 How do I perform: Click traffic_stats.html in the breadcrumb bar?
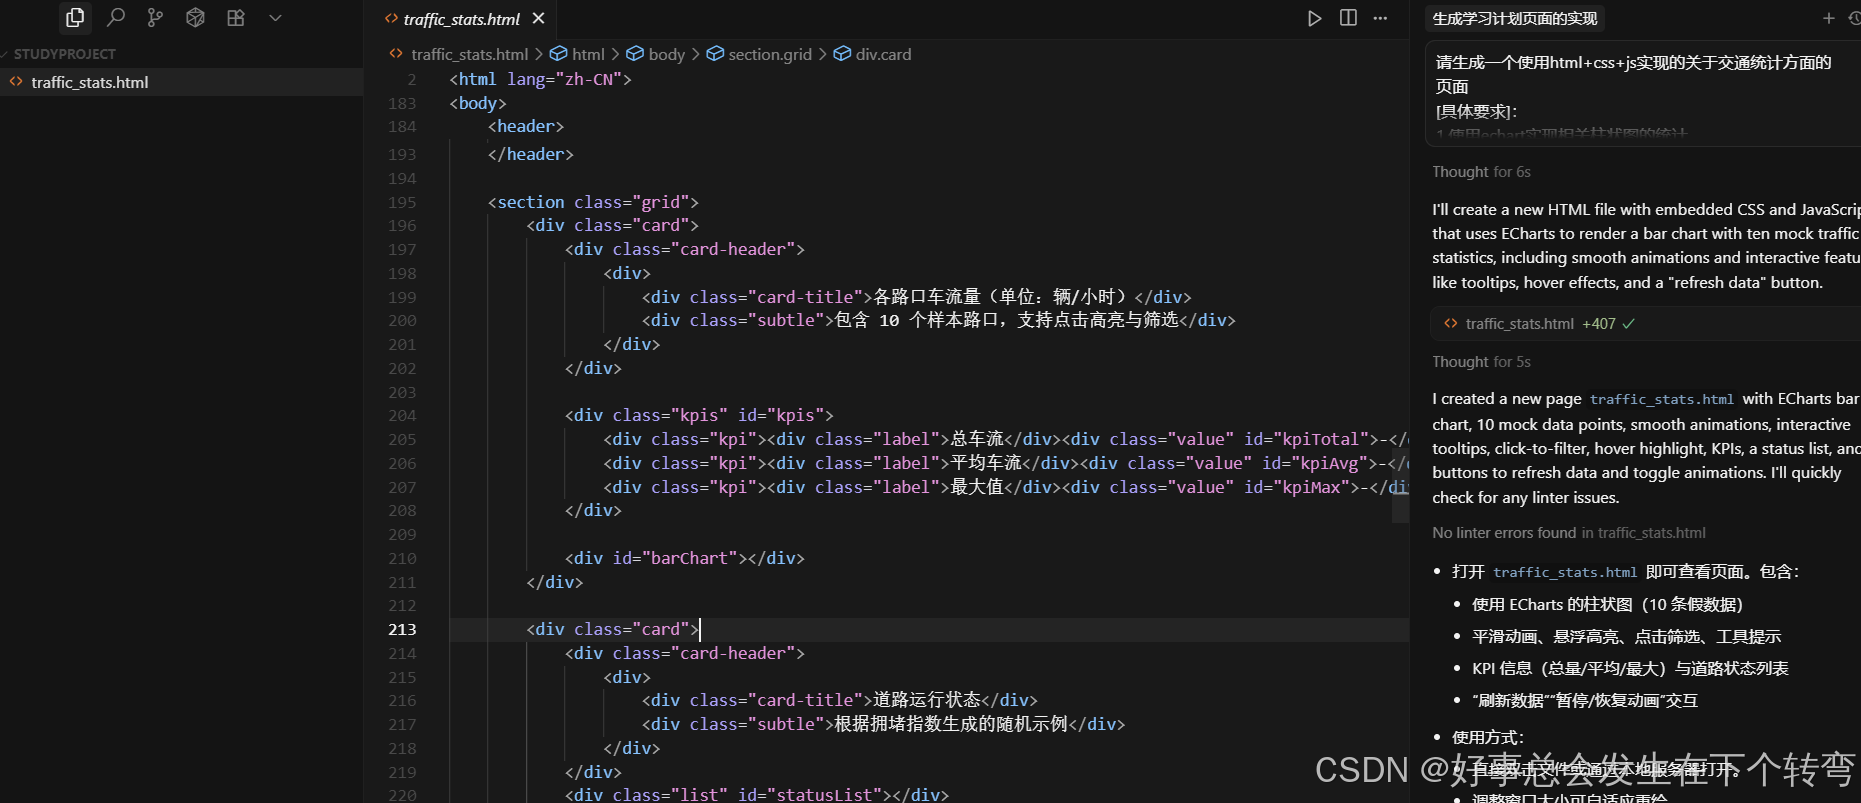469,54
